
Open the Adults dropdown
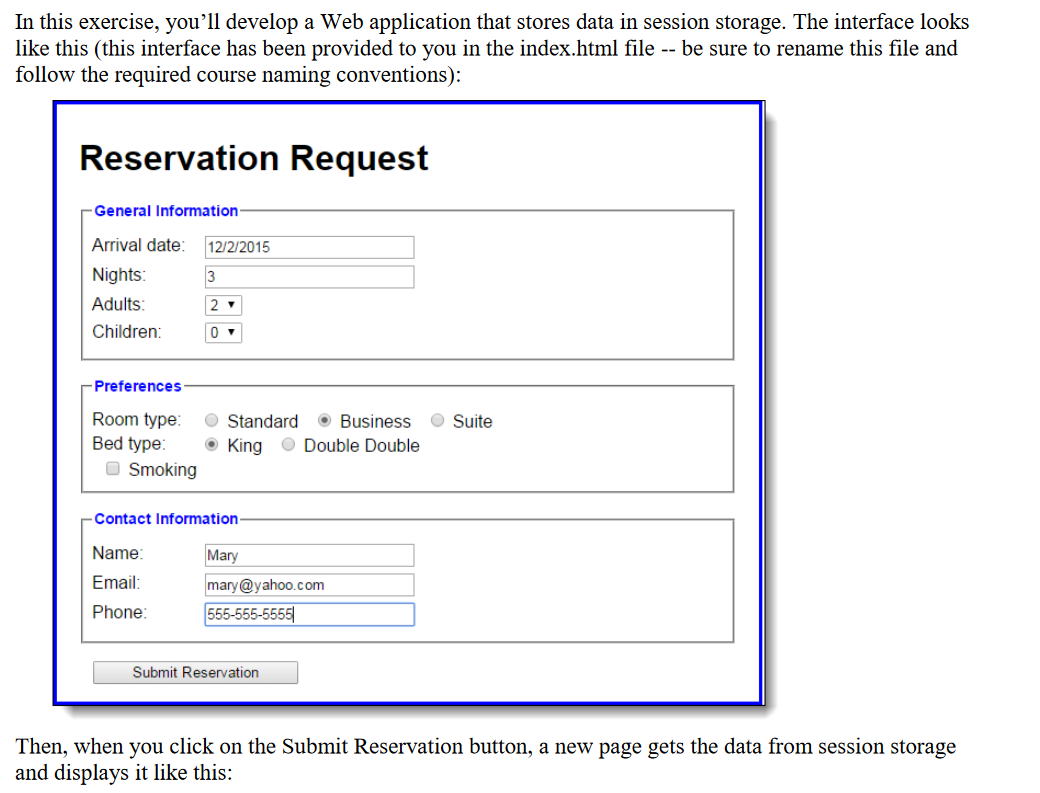pyautogui.click(x=223, y=305)
